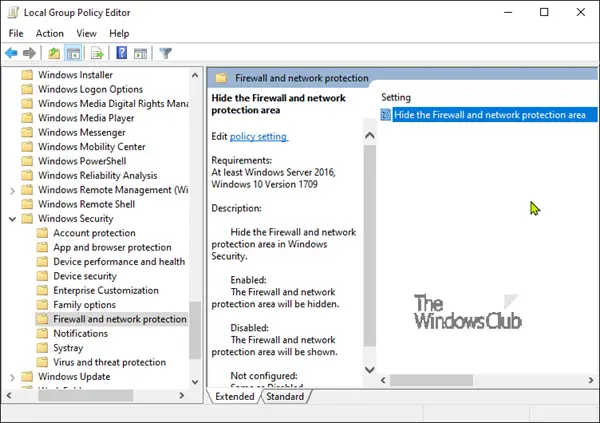This screenshot has width=600, height=423.
Task: Select Device performance and health folder
Action: click(119, 261)
